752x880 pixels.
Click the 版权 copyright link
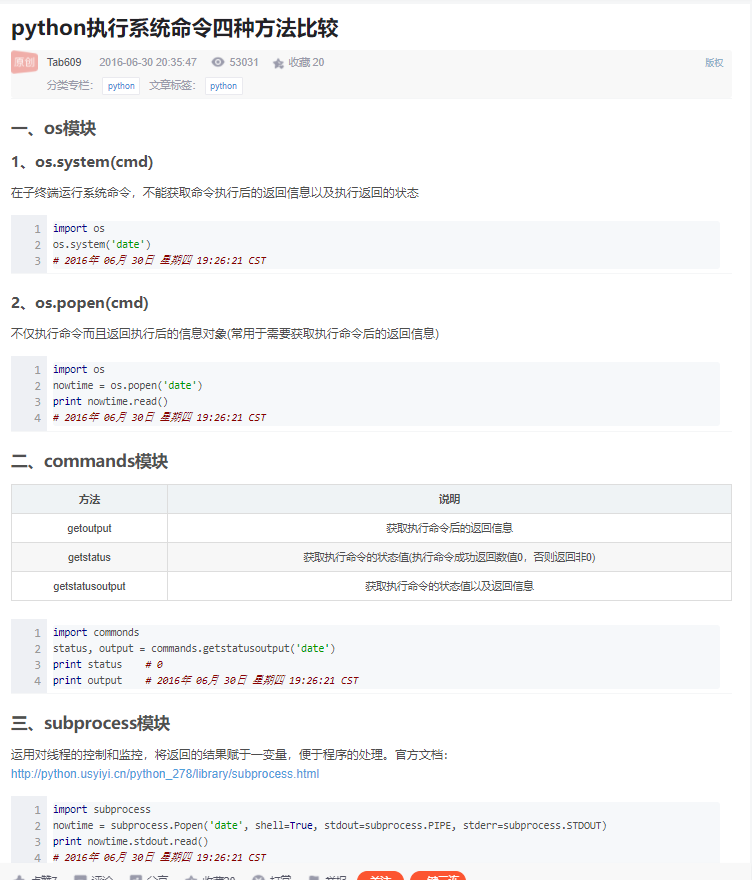point(714,63)
